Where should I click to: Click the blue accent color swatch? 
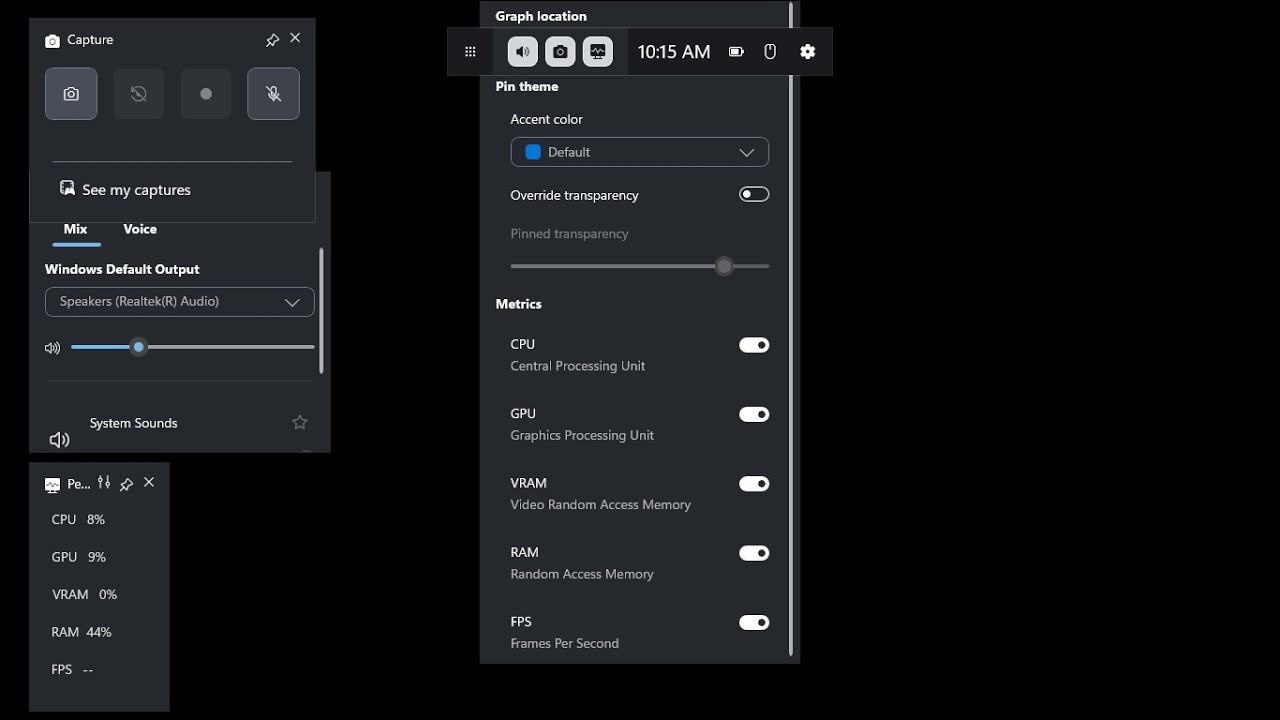pos(533,152)
